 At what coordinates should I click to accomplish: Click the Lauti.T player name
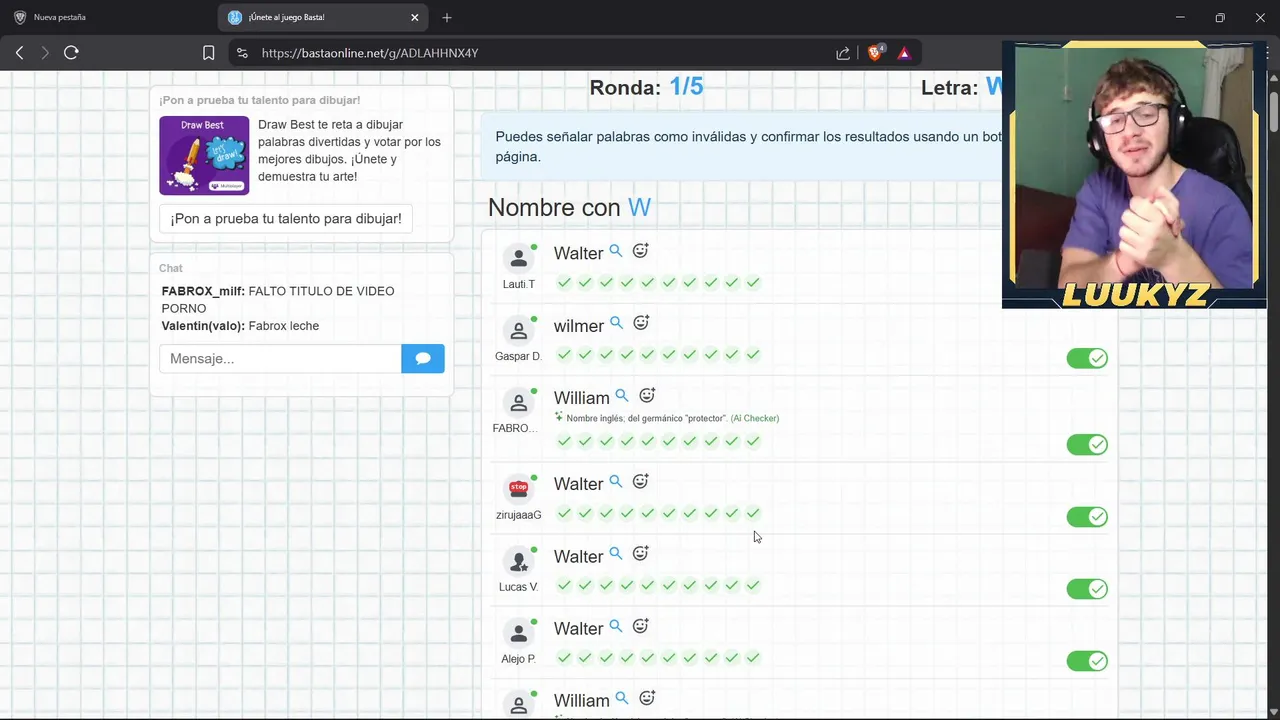[518, 284]
